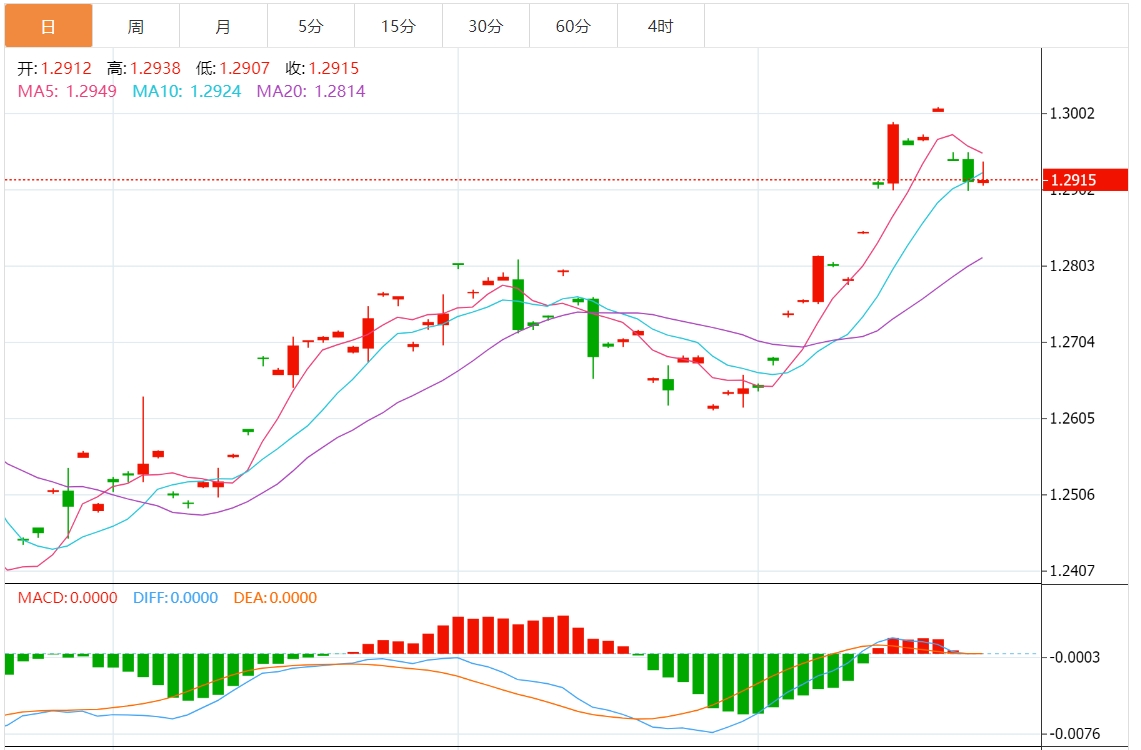1141x750 pixels.
Task: Click the 1.2704 price axis label
Action: pos(1072,343)
